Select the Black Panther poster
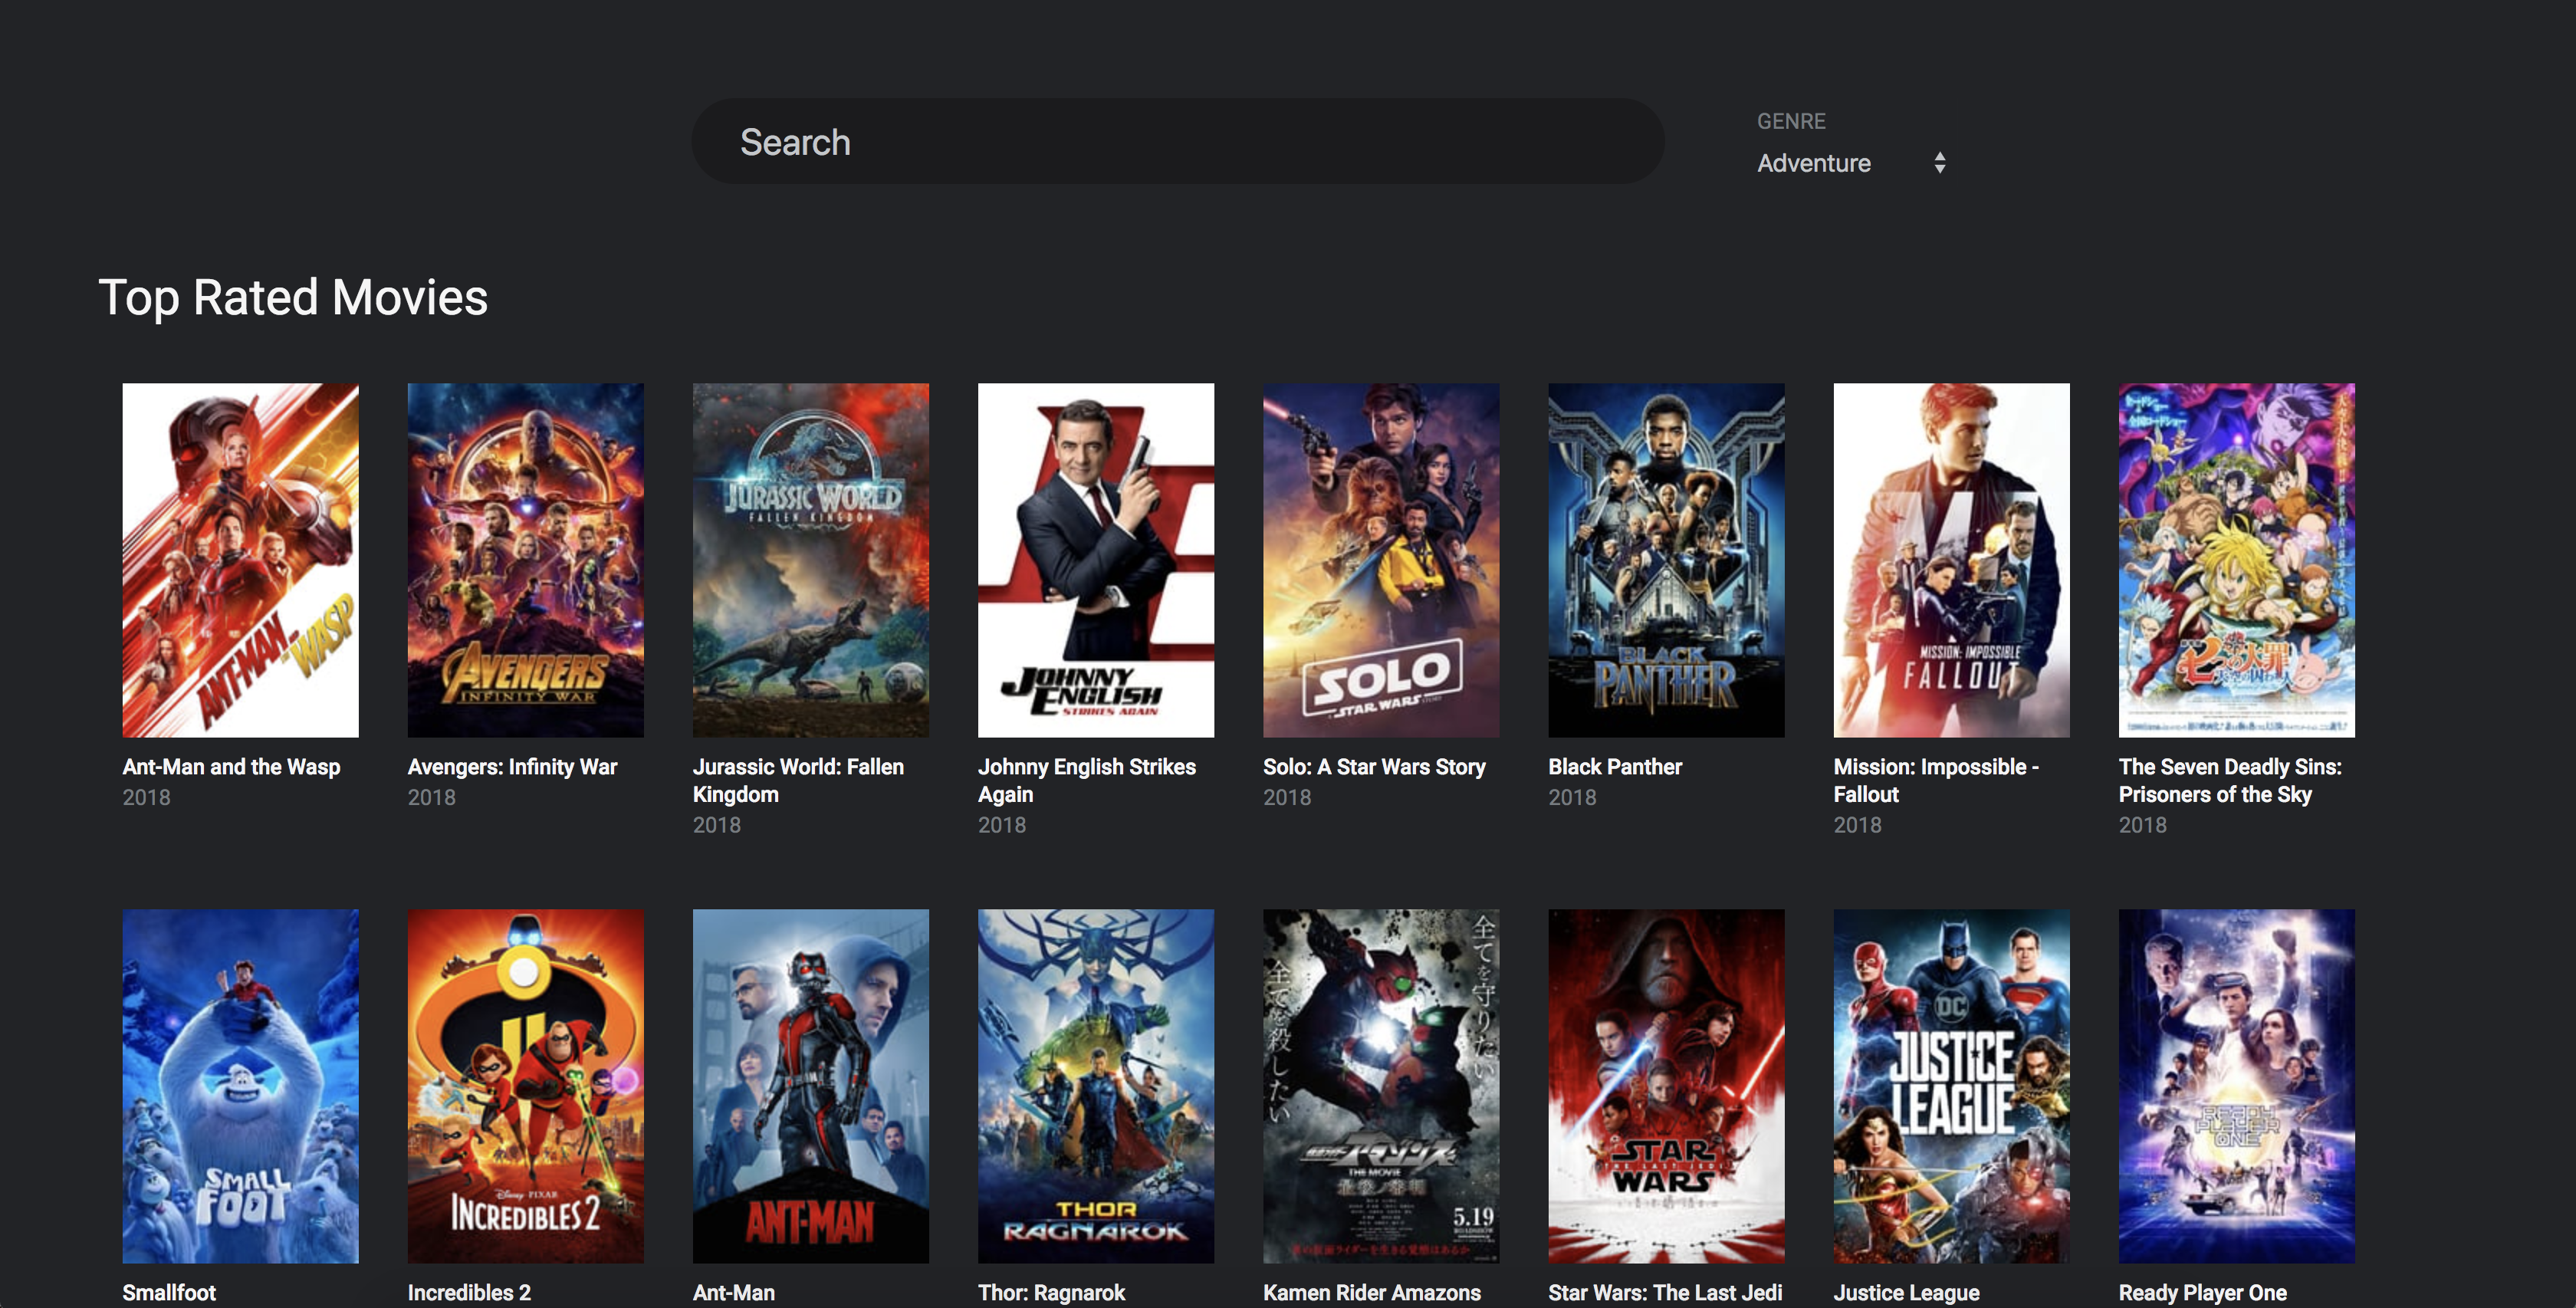Screen dimensions: 2576x1308 [x=1665, y=560]
